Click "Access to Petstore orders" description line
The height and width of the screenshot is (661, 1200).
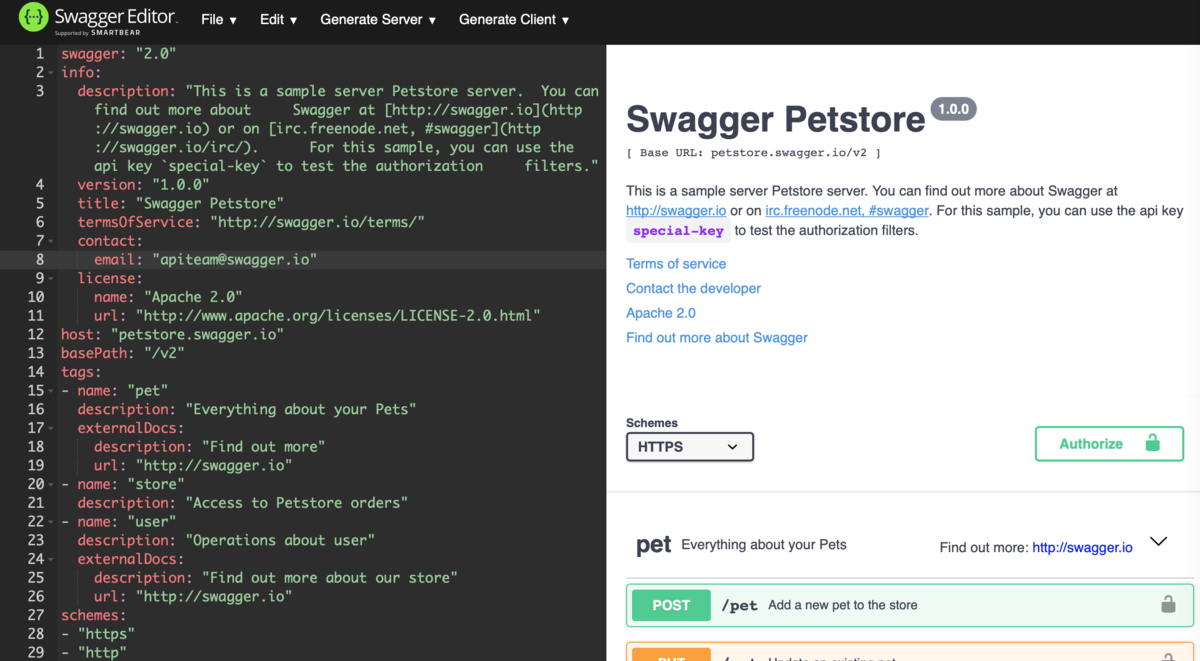(x=243, y=503)
